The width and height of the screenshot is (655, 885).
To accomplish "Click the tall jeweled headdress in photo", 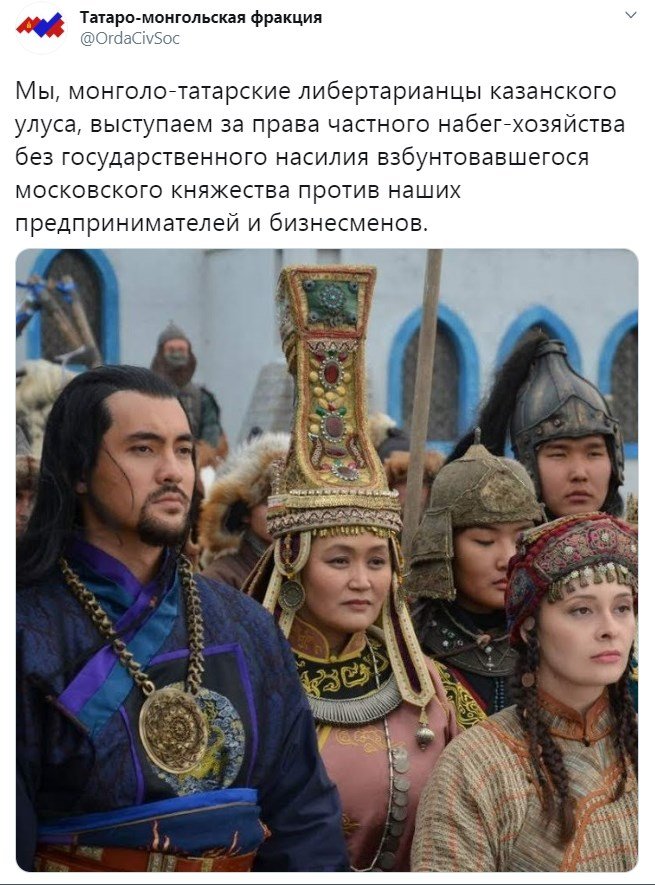I will (330, 395).
